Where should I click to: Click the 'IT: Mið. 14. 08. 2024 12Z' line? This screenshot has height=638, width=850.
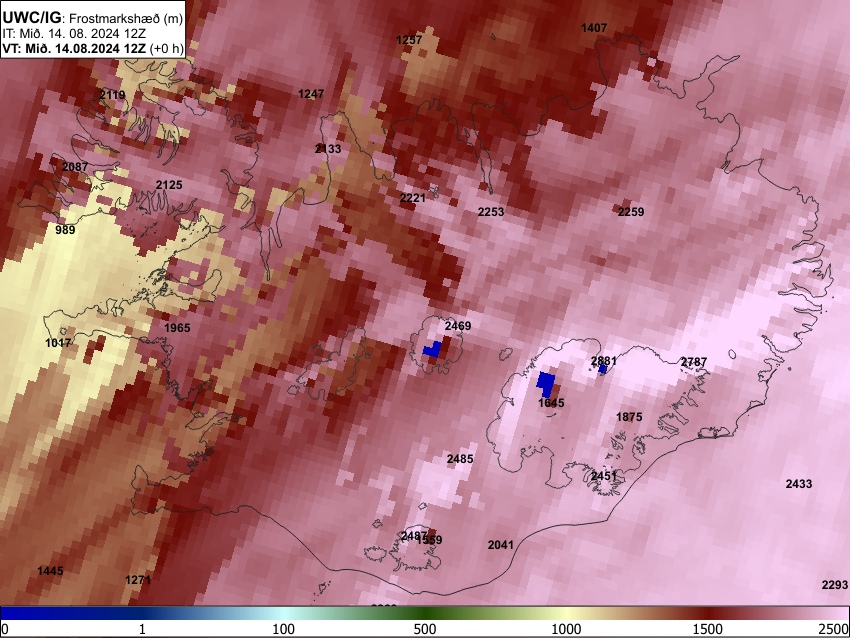coord(74,34)
